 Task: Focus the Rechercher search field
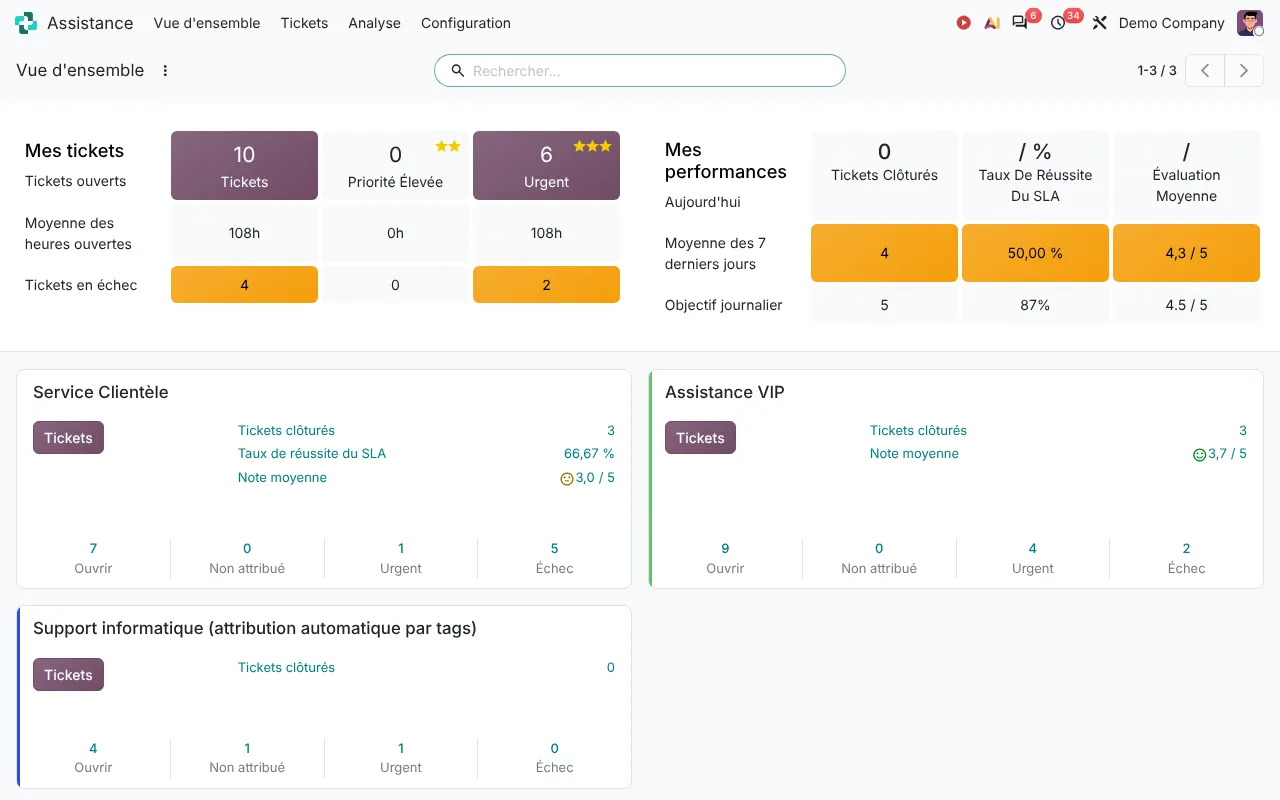pyautogui.click(x=653, y=71)
